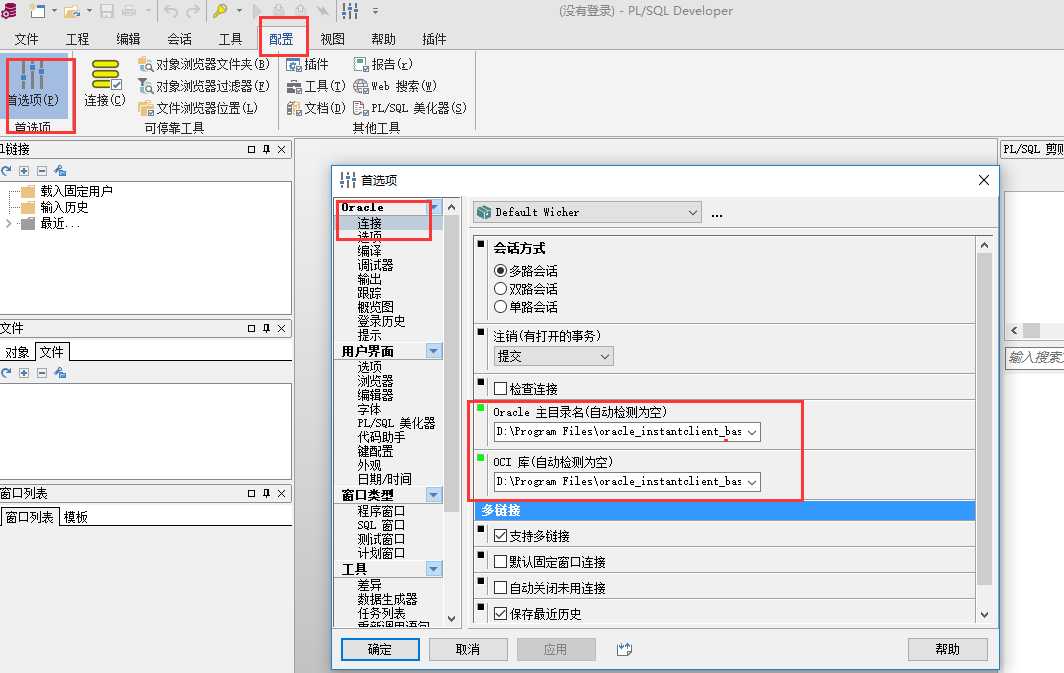This screenshot has height=673, width=1064.
Task: Open the 首选项(P) preferences ribbon button
Action: (33, 85)
